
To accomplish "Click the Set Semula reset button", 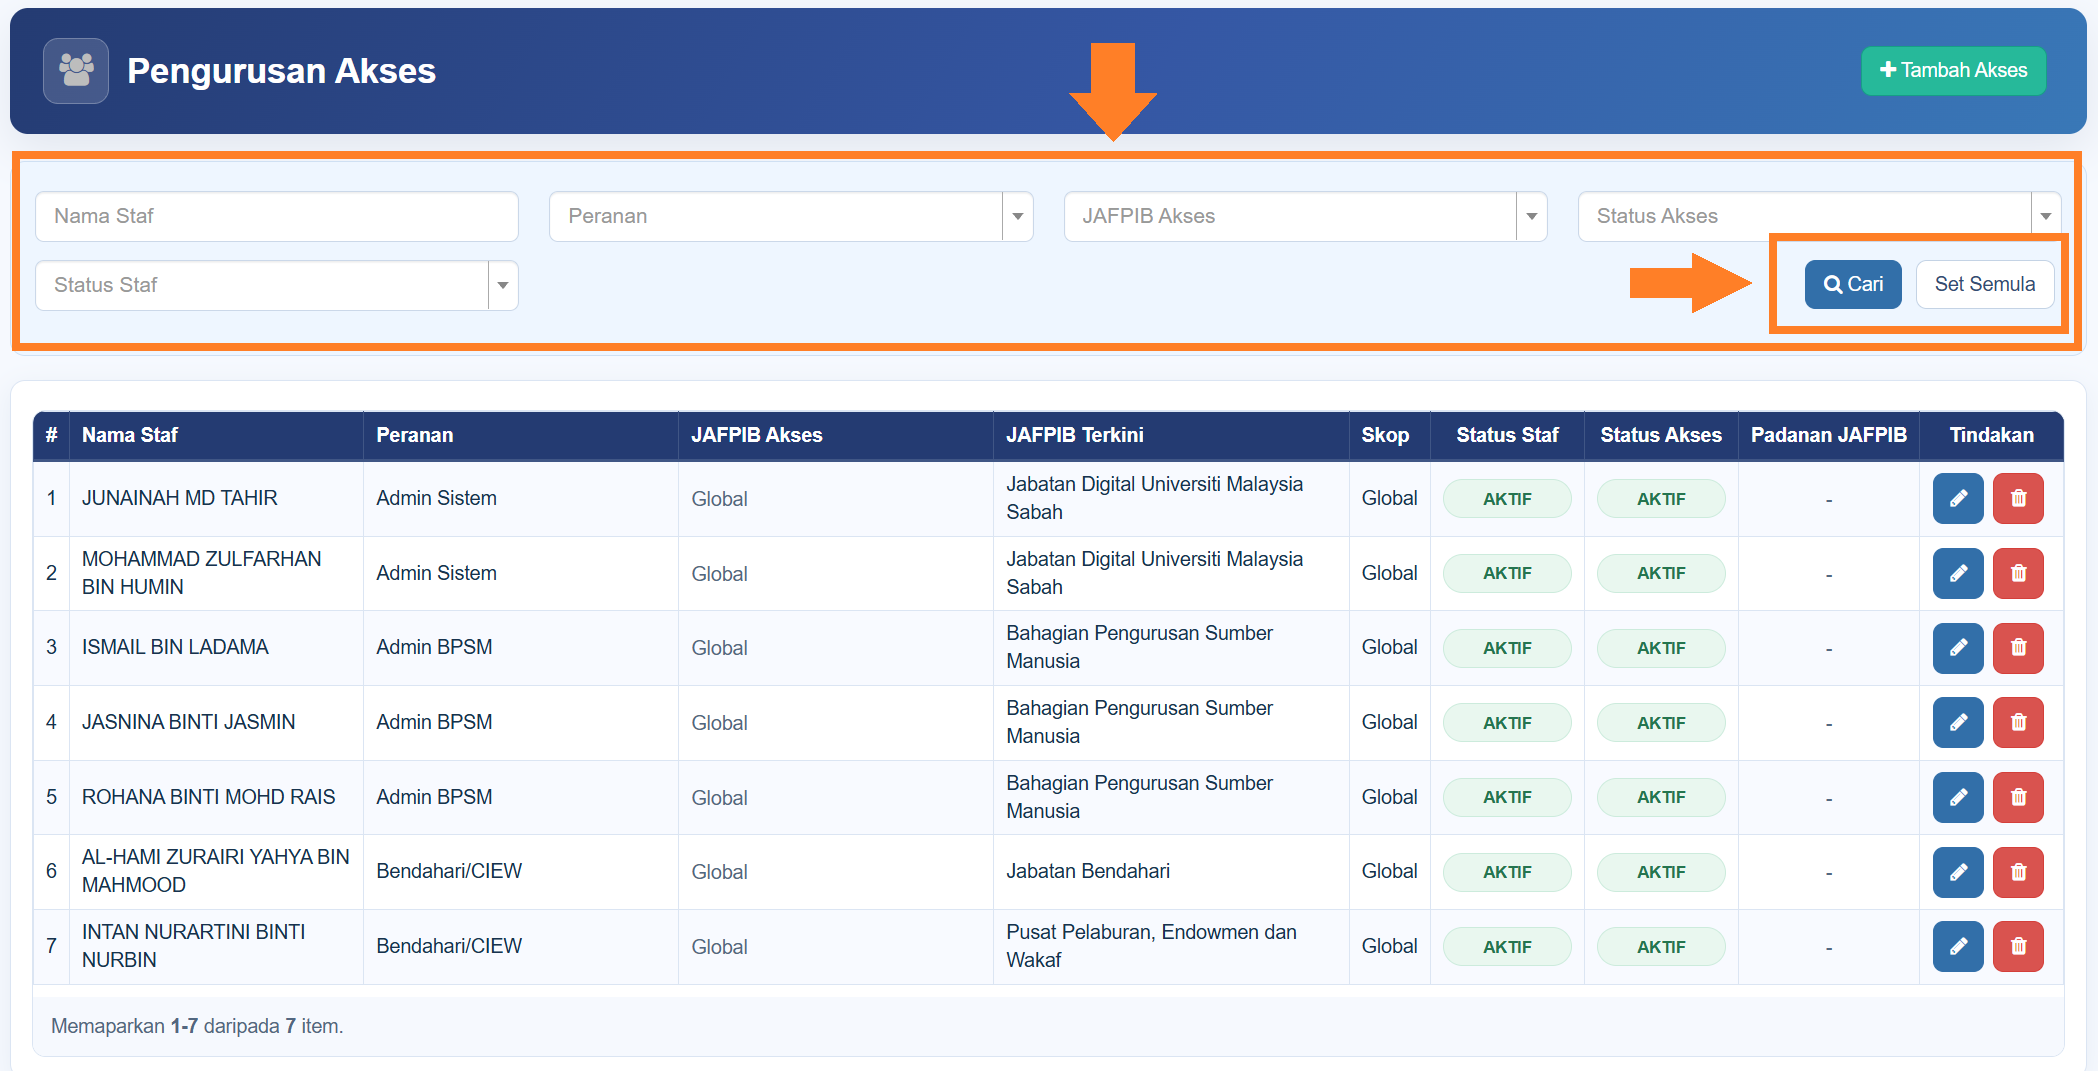I will pyautogui.click(x=1984, y=284).
